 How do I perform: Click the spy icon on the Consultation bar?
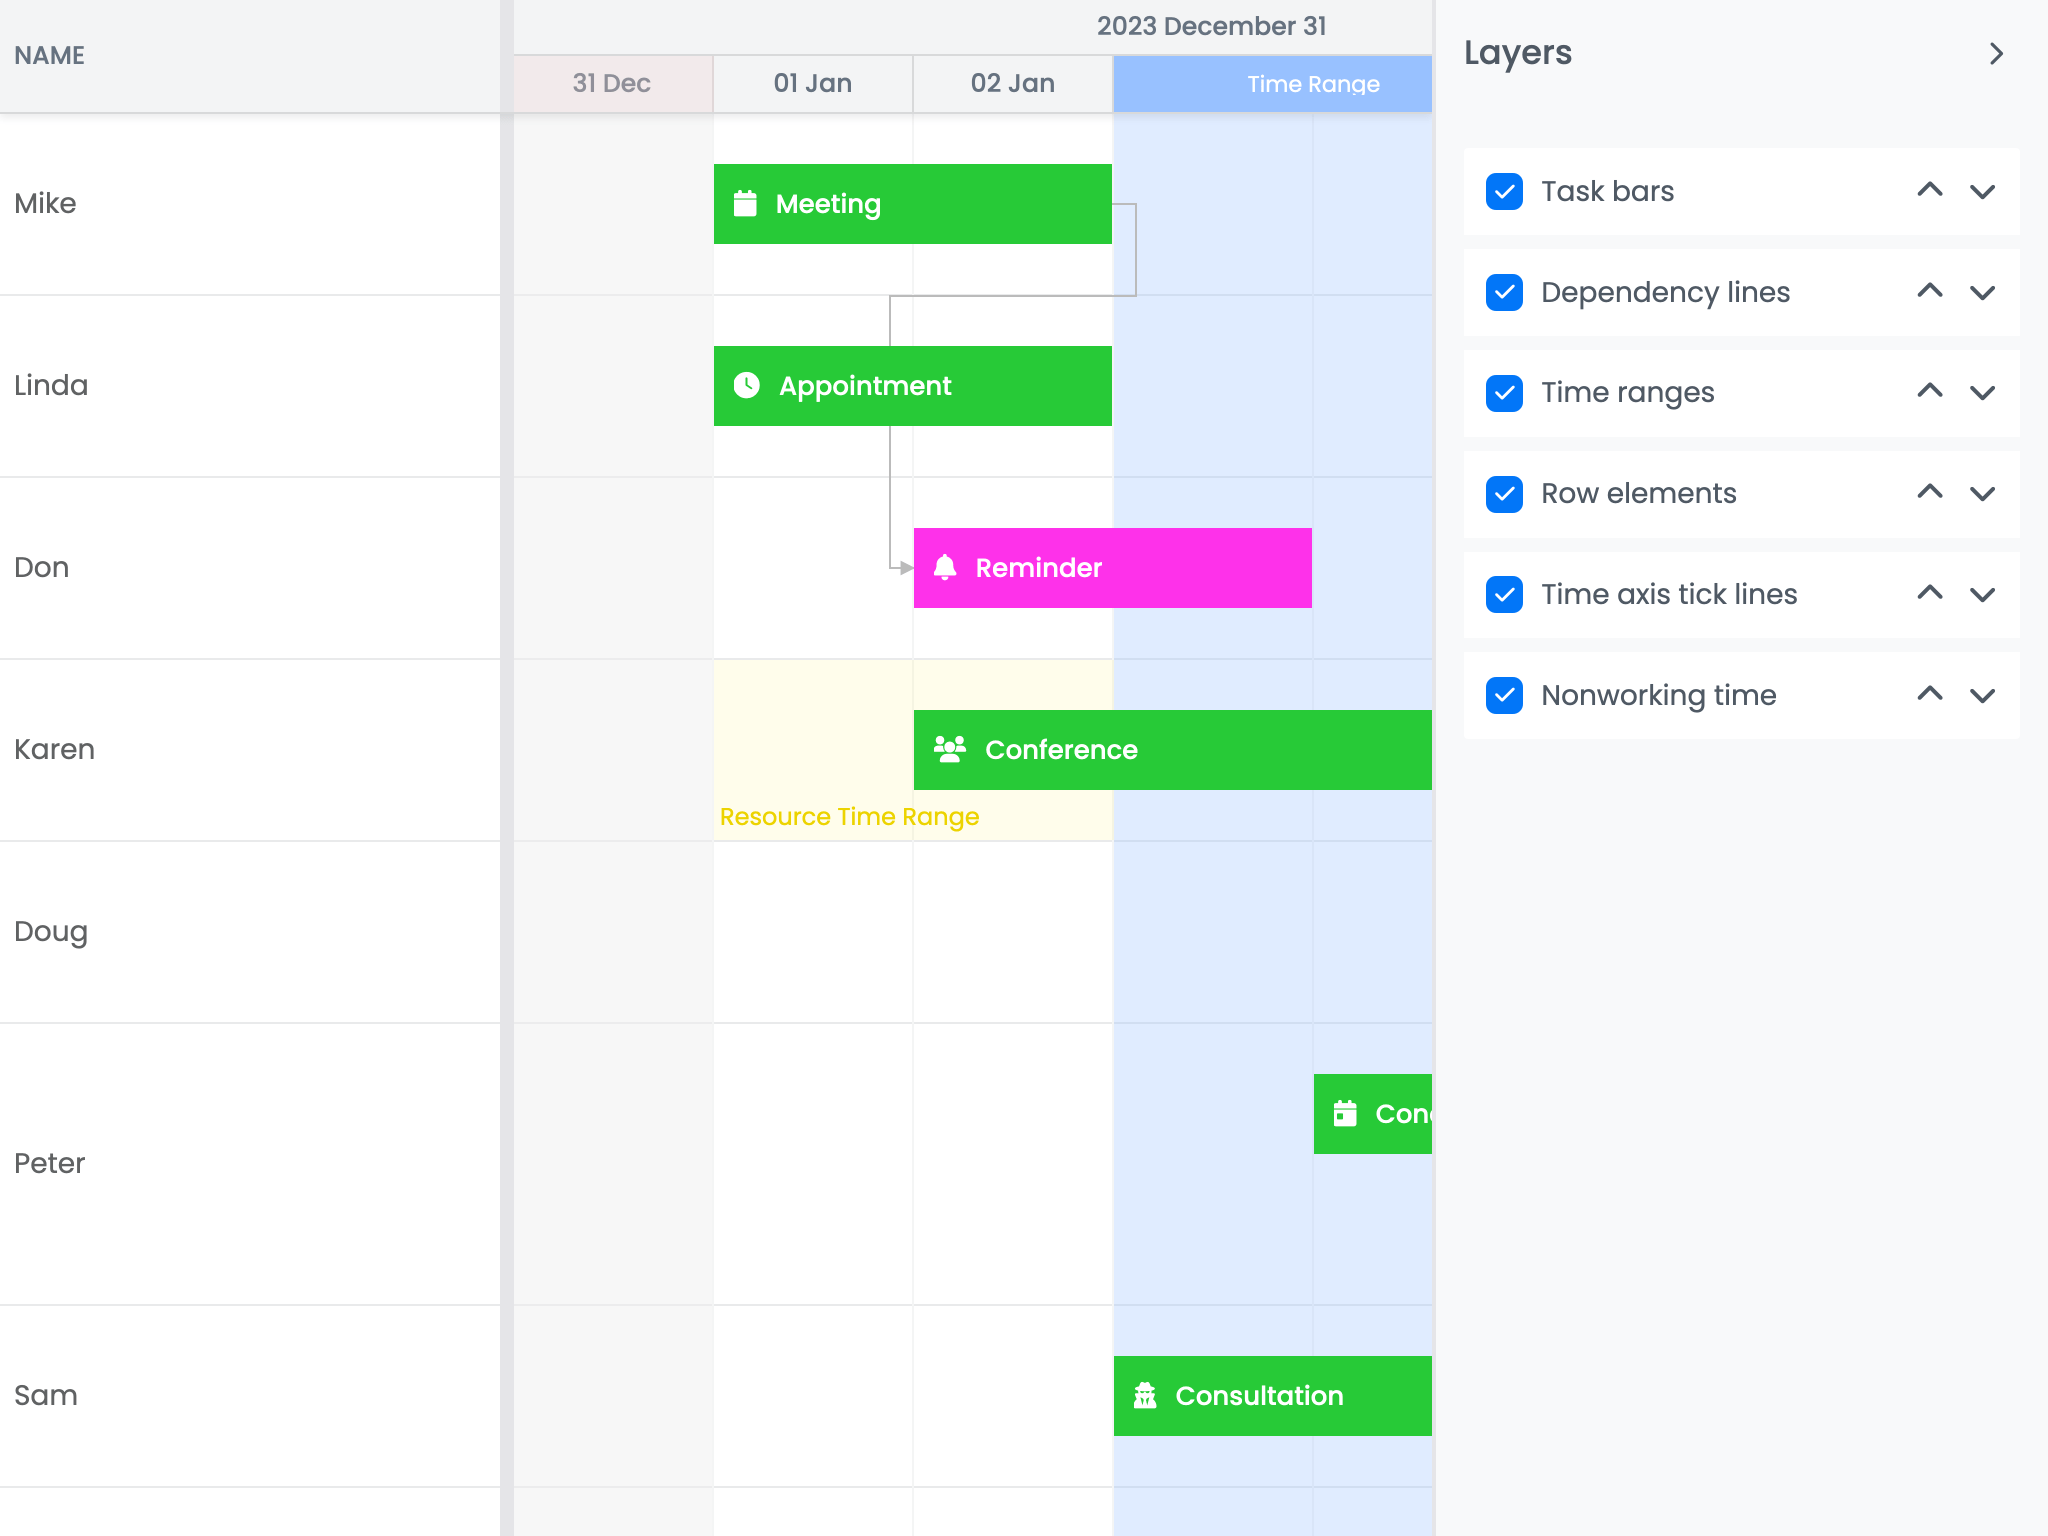pos(1146,1394)
